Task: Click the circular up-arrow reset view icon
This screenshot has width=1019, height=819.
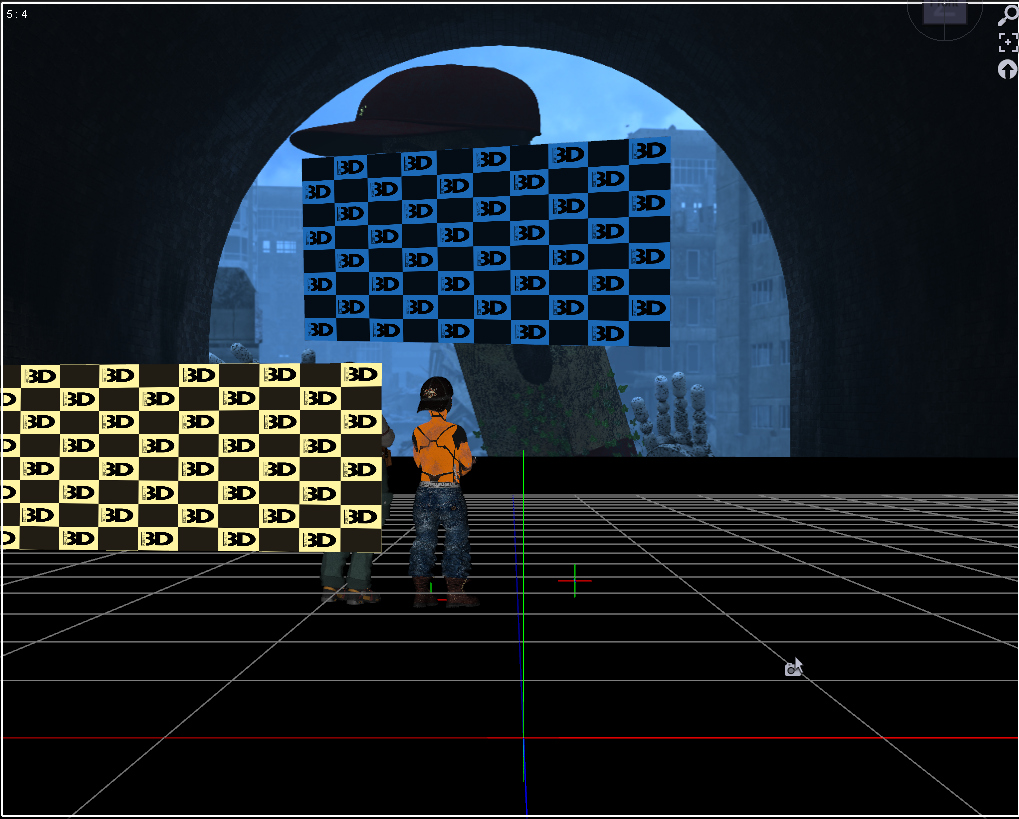Action: (1008, 70)
